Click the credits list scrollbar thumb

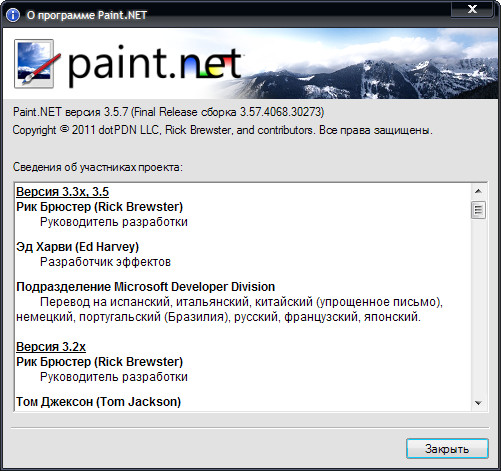coord(478,210)
